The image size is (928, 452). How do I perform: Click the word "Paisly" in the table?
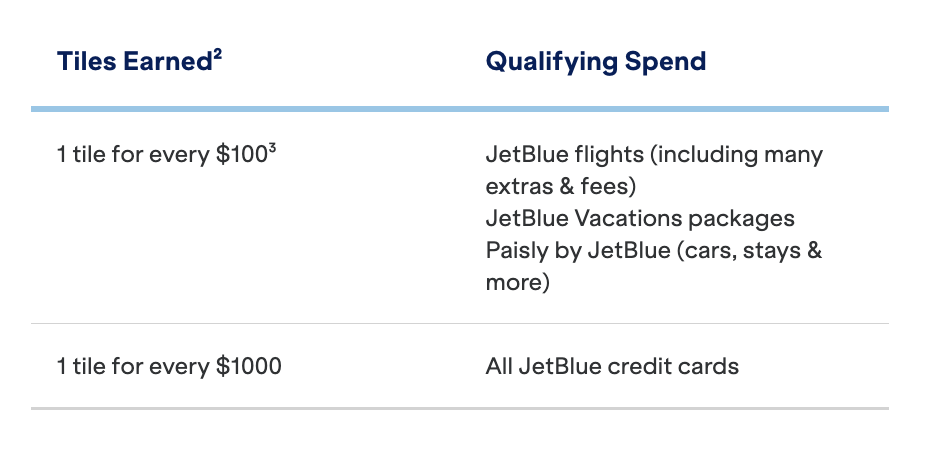click(516, 250)
